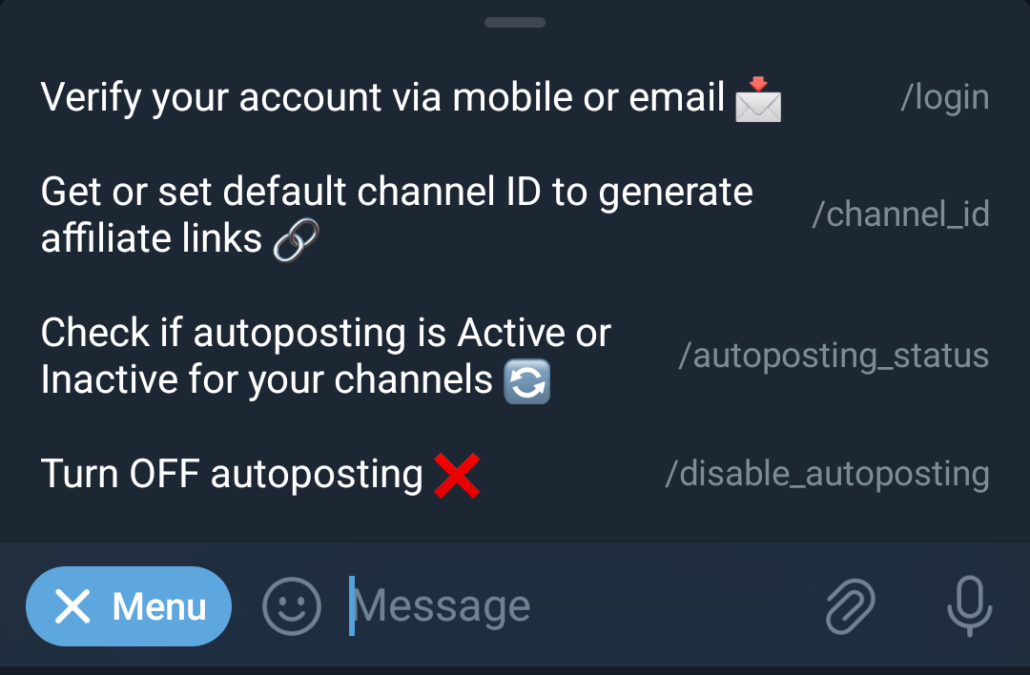Select the /login command
Image resolution: width=1030 pixels, height=675 pixels.
click(945, 97)
